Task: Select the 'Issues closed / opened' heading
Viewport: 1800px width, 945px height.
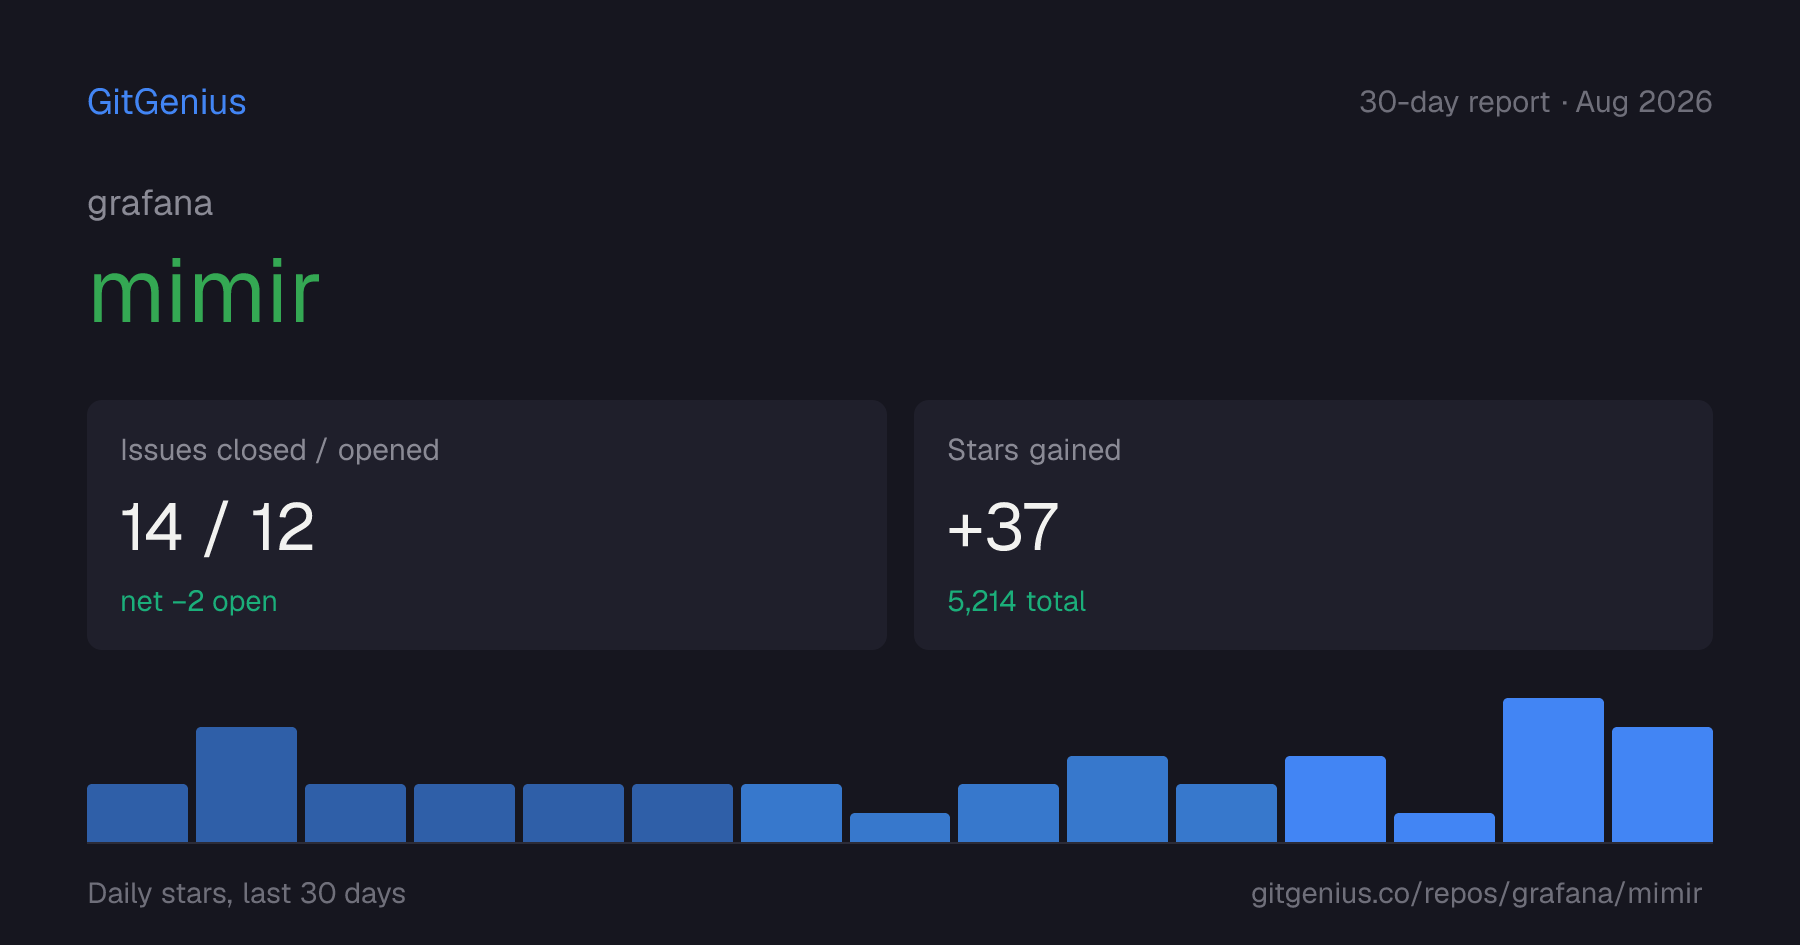Action: click(280, 450)
